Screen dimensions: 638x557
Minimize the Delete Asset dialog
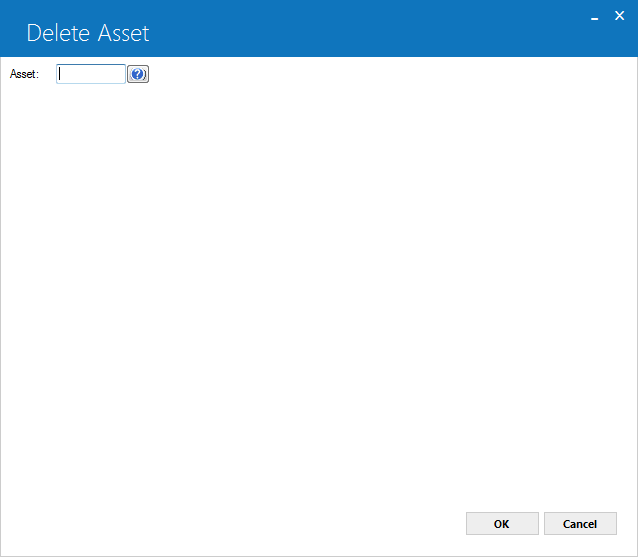[x=594, y=17]
